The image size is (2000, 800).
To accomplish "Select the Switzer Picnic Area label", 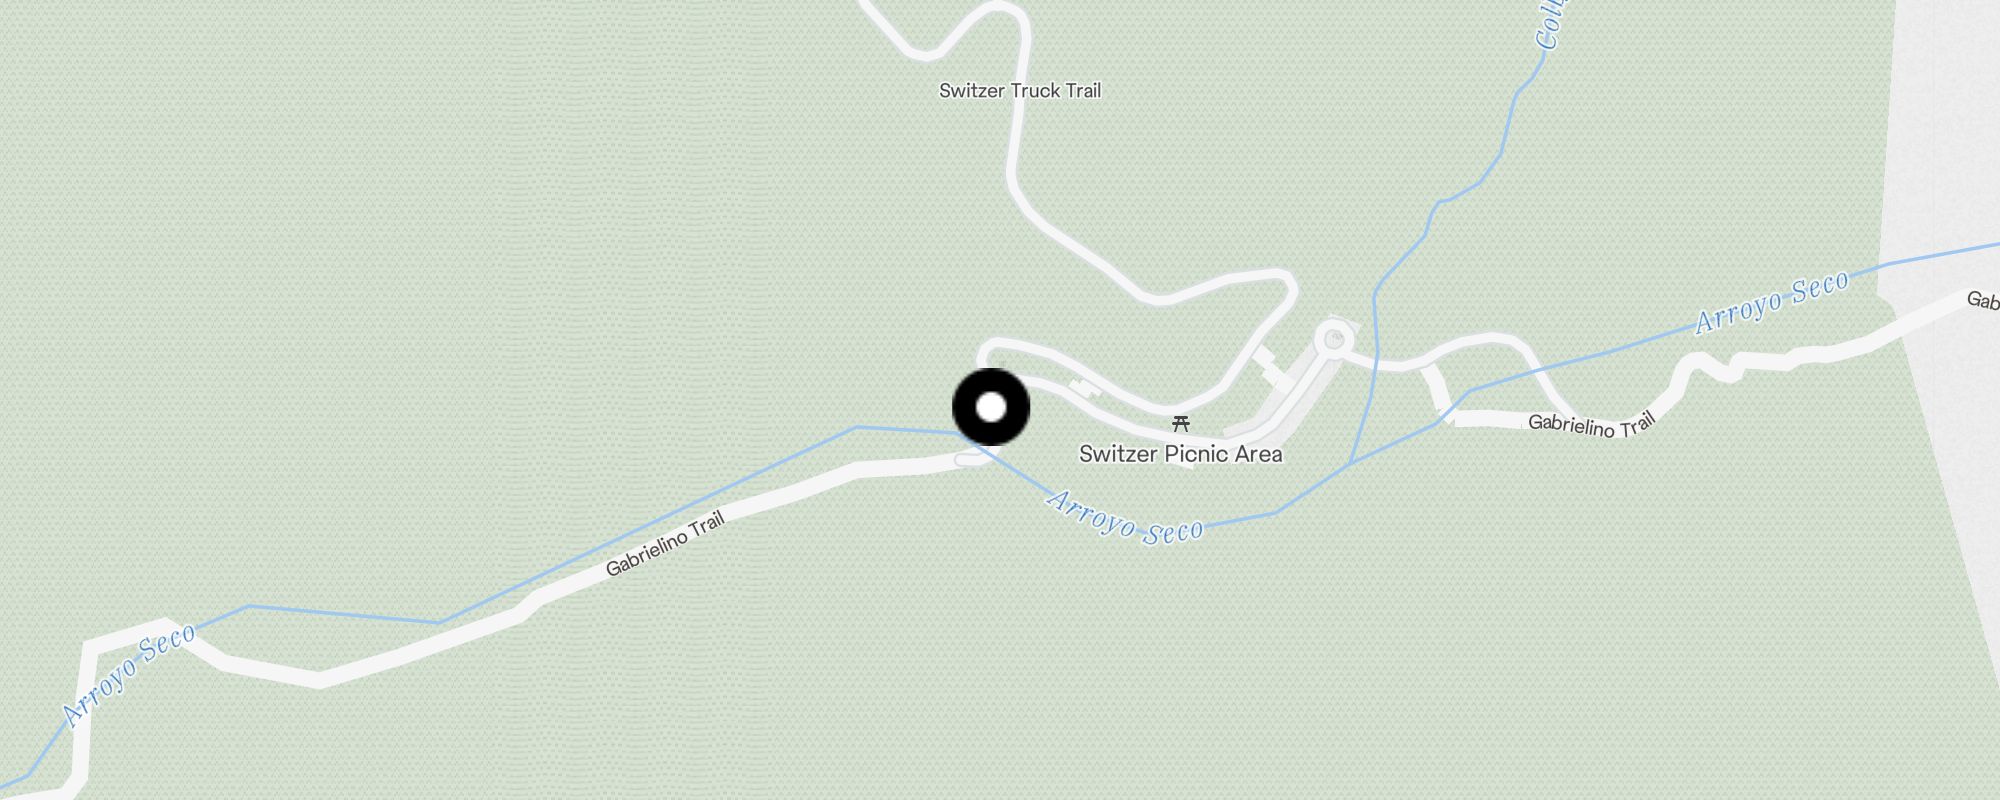I will 1180,454.
